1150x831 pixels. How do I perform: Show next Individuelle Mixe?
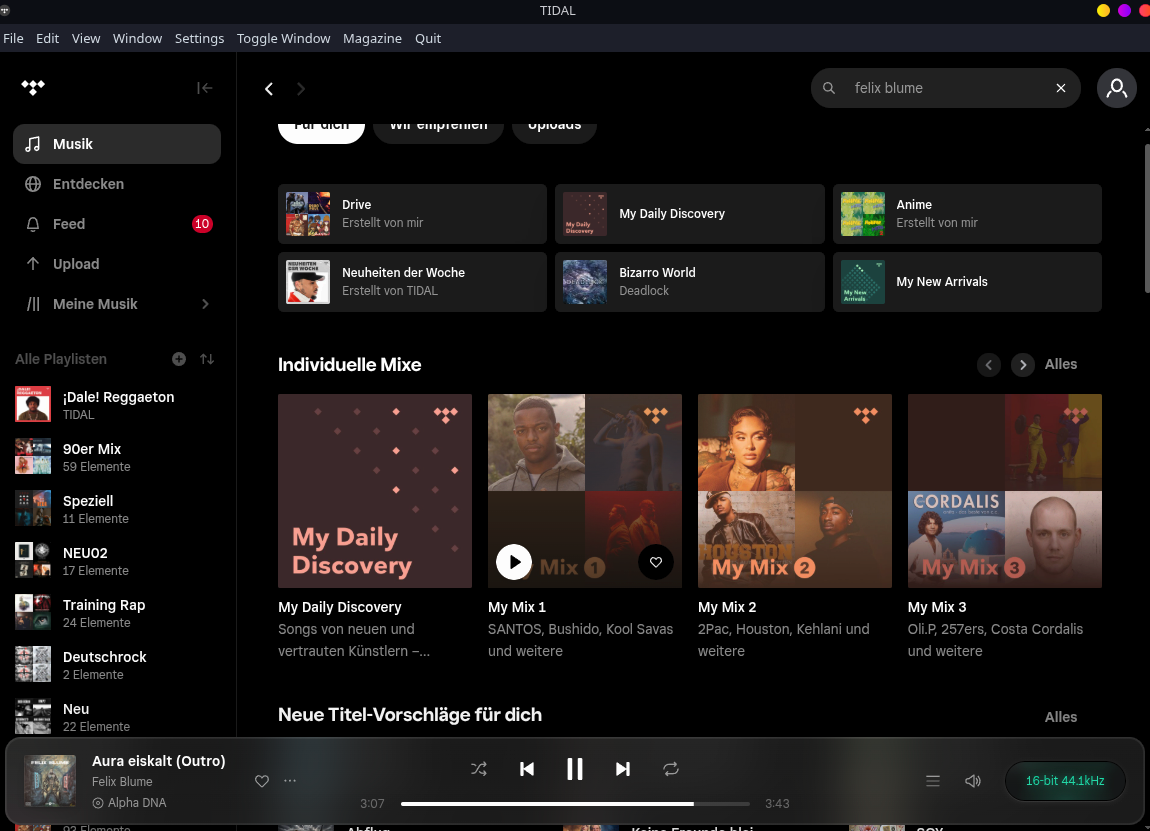coord(1022,365)
